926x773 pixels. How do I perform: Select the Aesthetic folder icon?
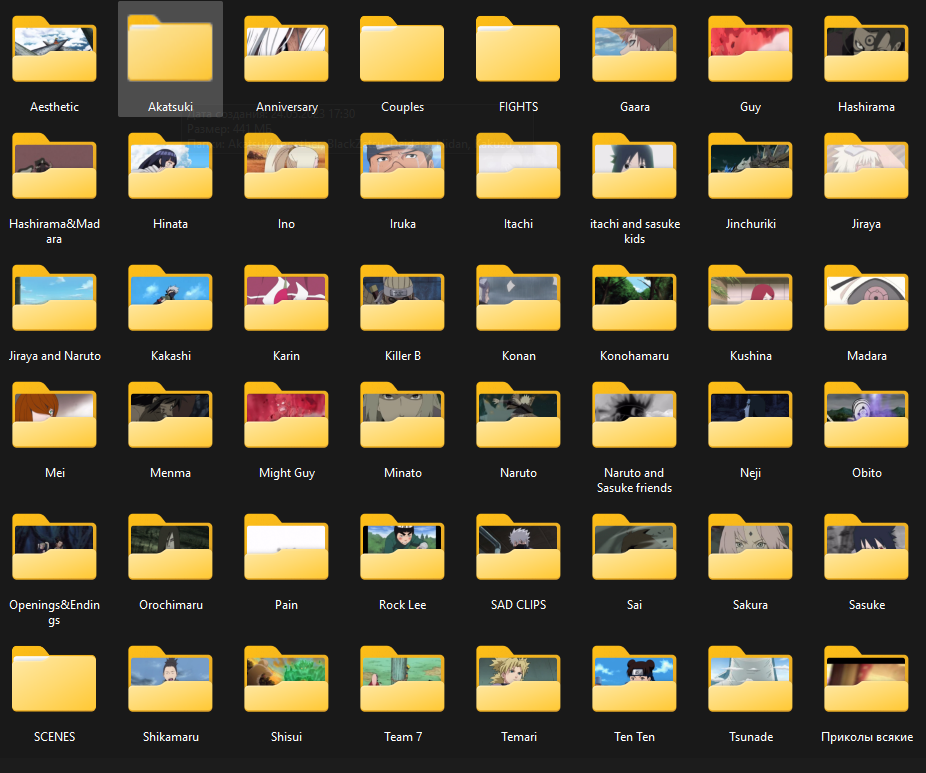click(54, 49)
